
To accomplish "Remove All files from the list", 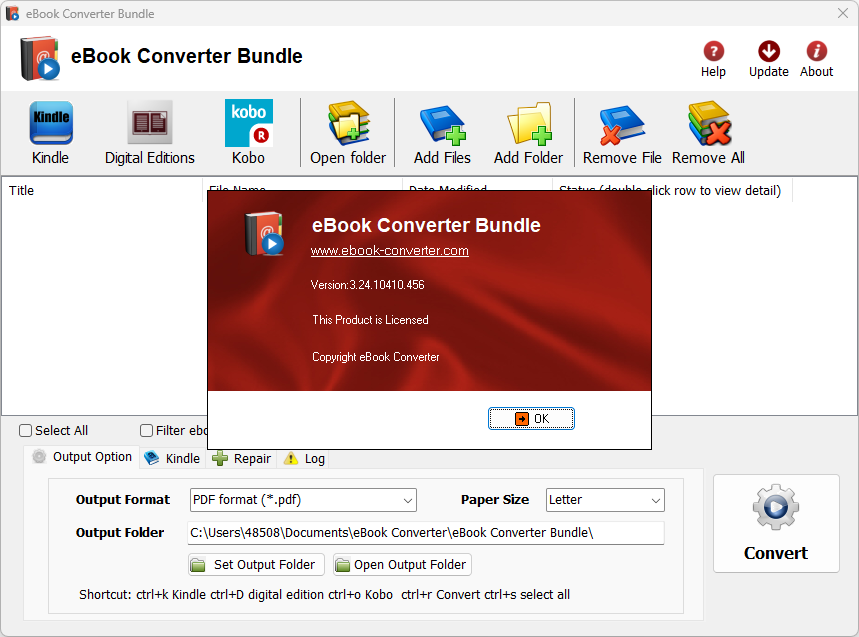I will click(708, 133).
